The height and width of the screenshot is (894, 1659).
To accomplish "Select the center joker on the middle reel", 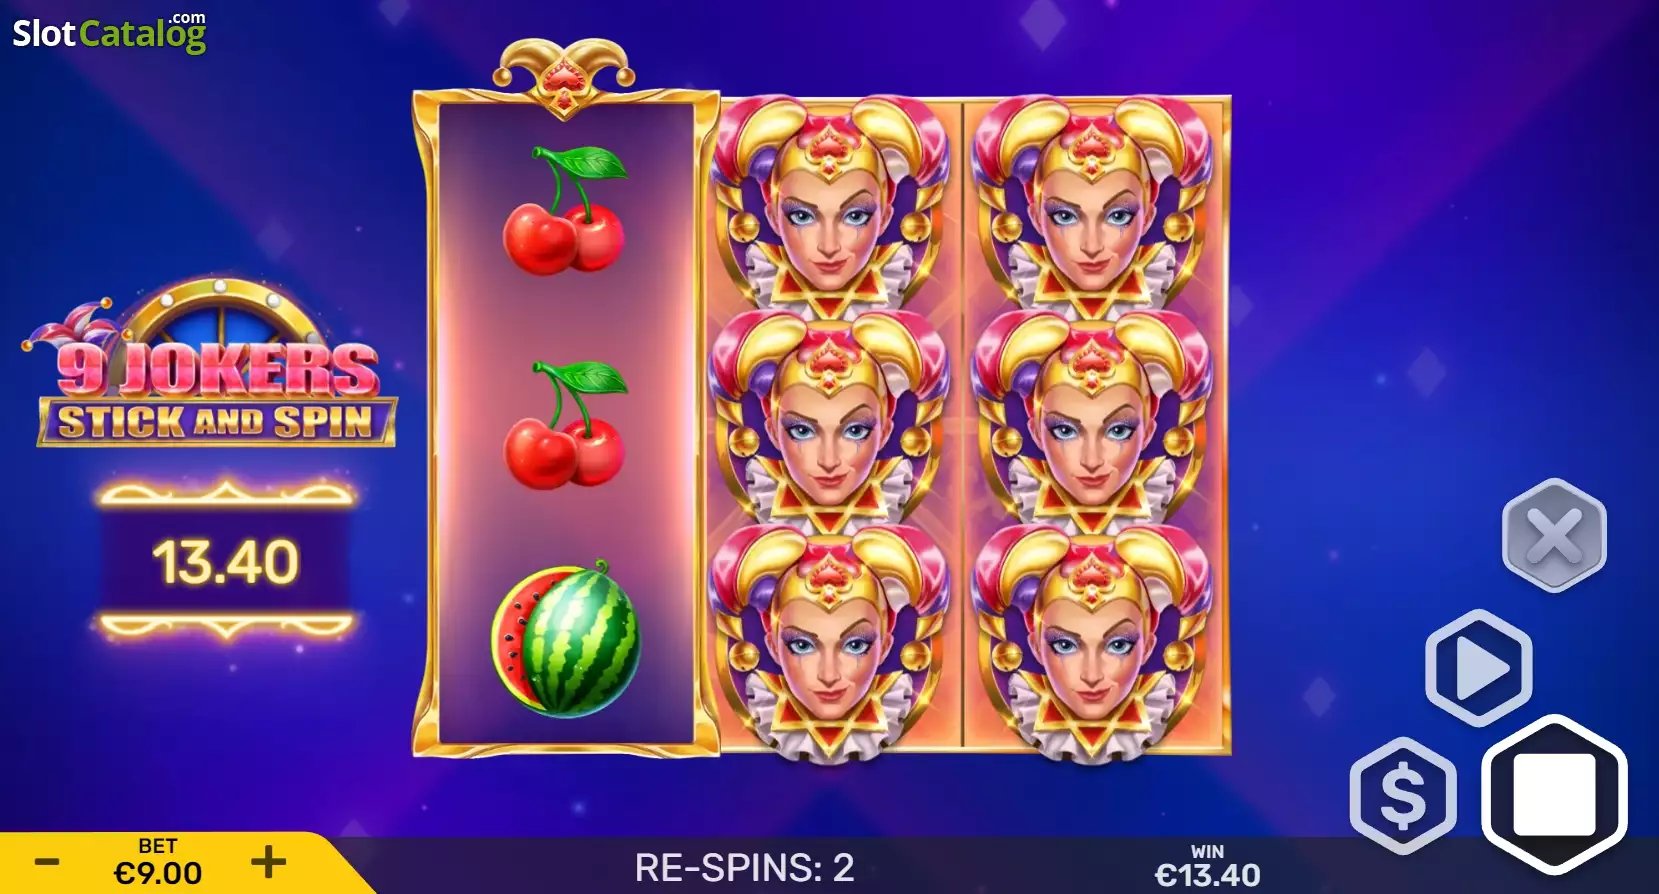I will tap(830, 422).
